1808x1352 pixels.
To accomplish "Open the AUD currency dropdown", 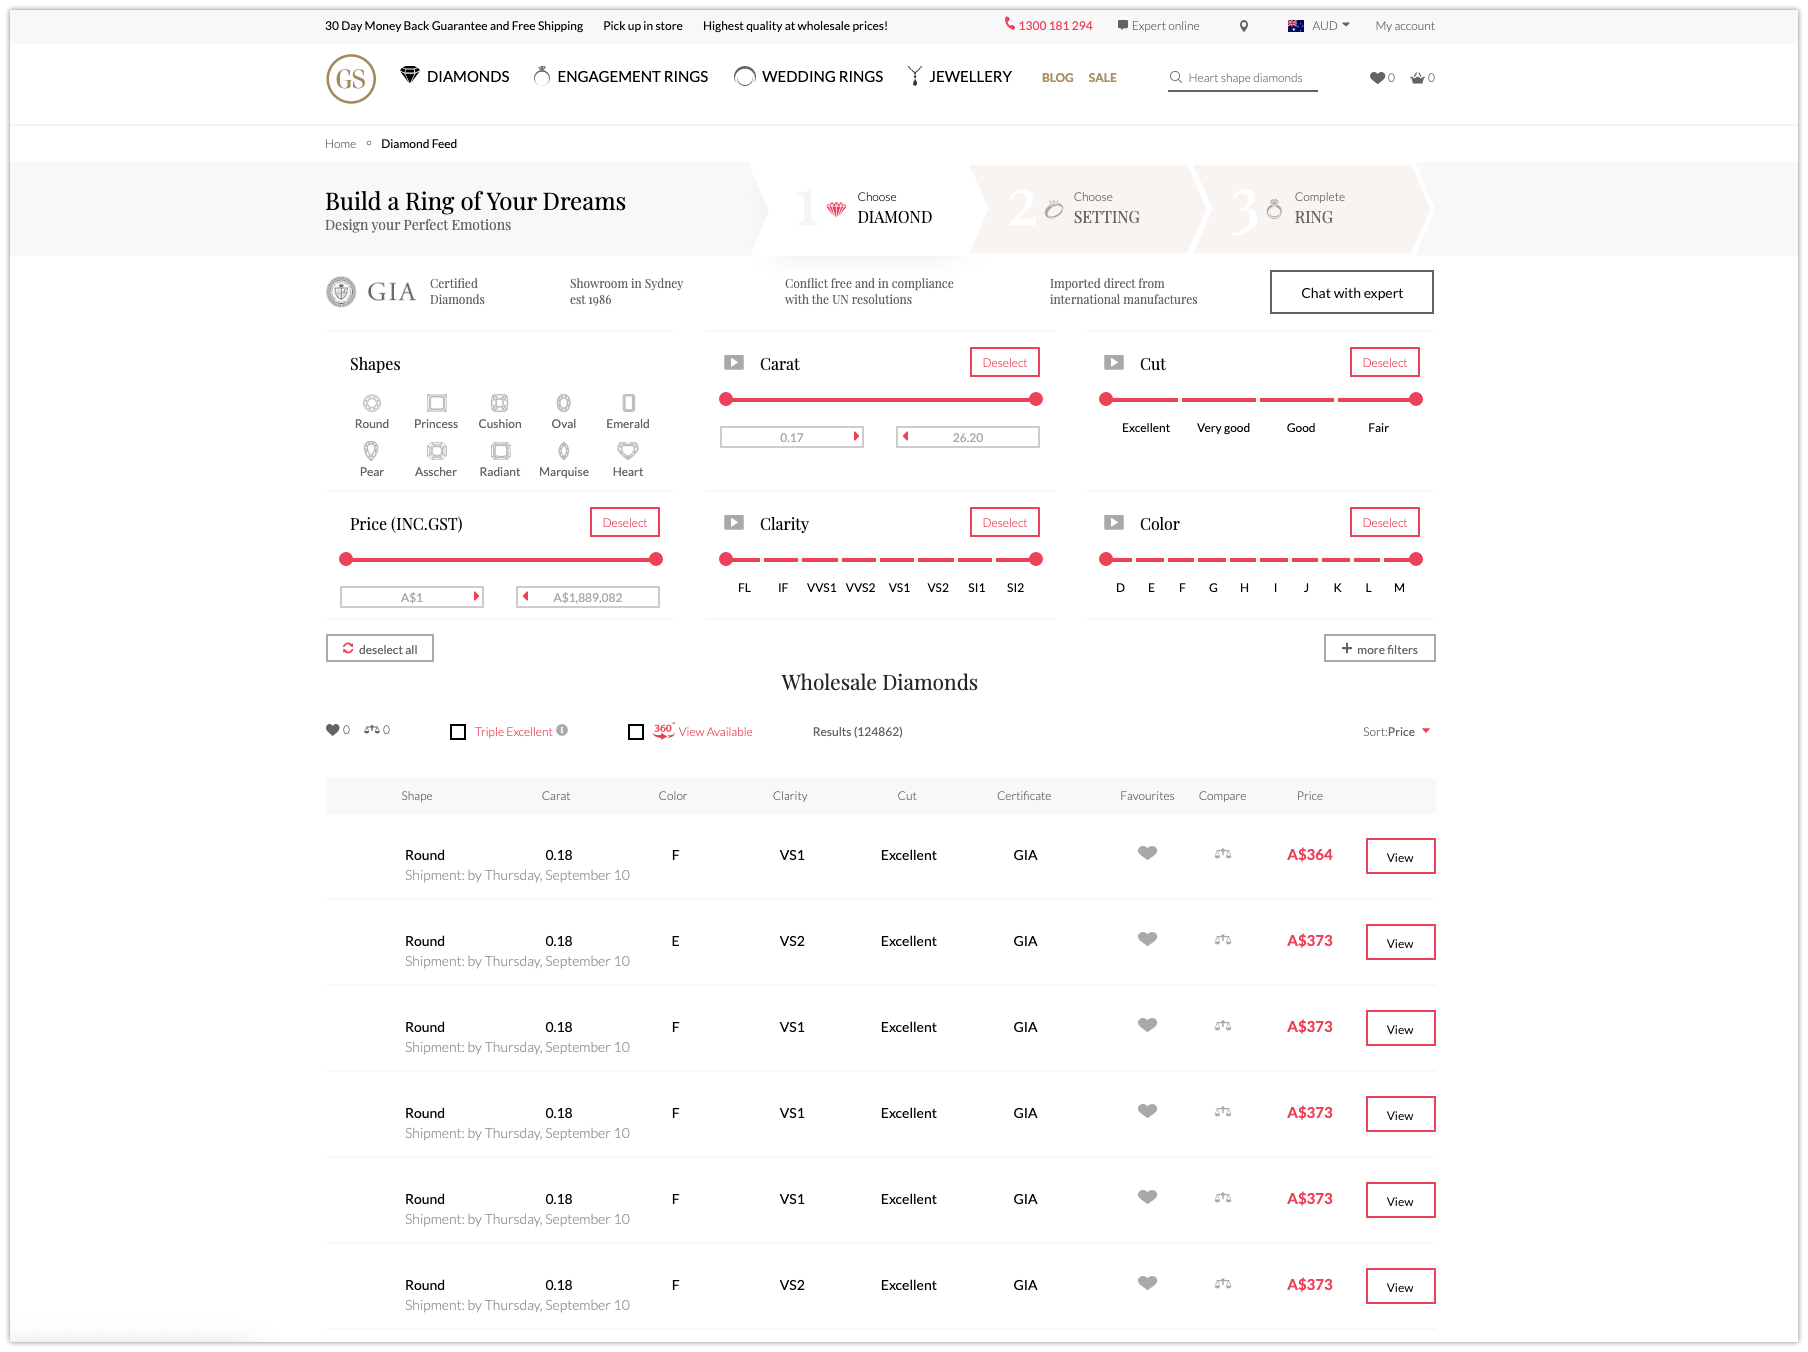I will pos(1320,26).
